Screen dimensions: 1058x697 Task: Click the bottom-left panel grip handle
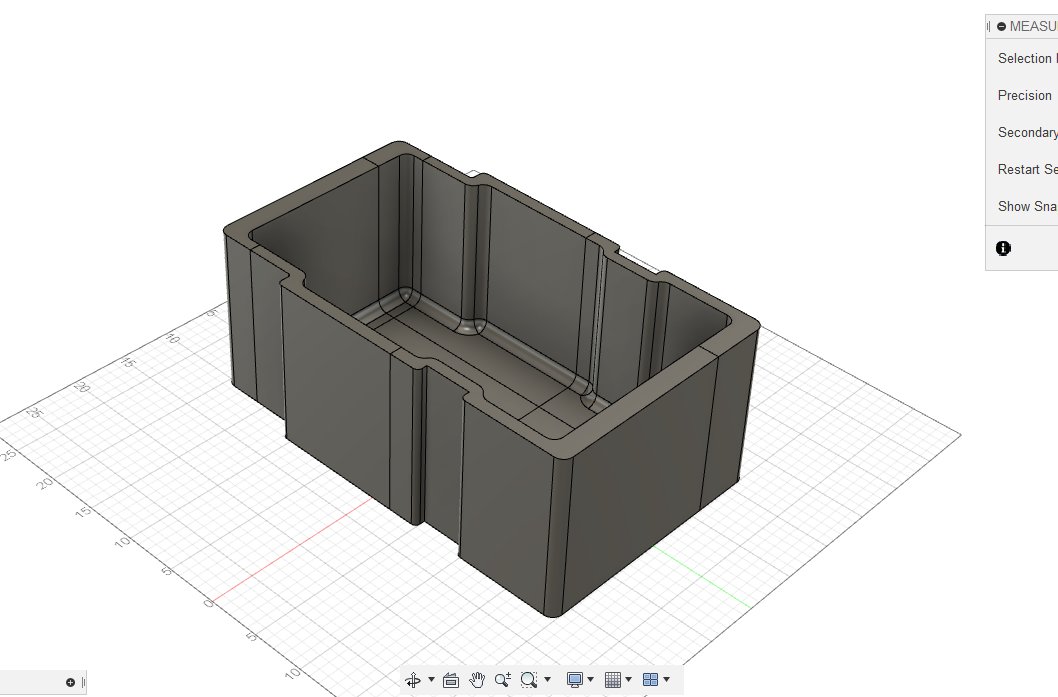(x=83, y=682)
